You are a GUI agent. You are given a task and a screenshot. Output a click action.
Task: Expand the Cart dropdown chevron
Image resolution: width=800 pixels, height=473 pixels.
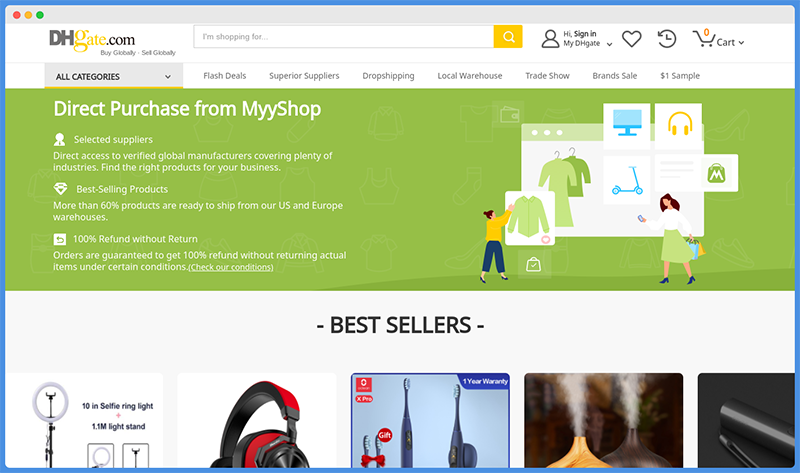point(741,43)
